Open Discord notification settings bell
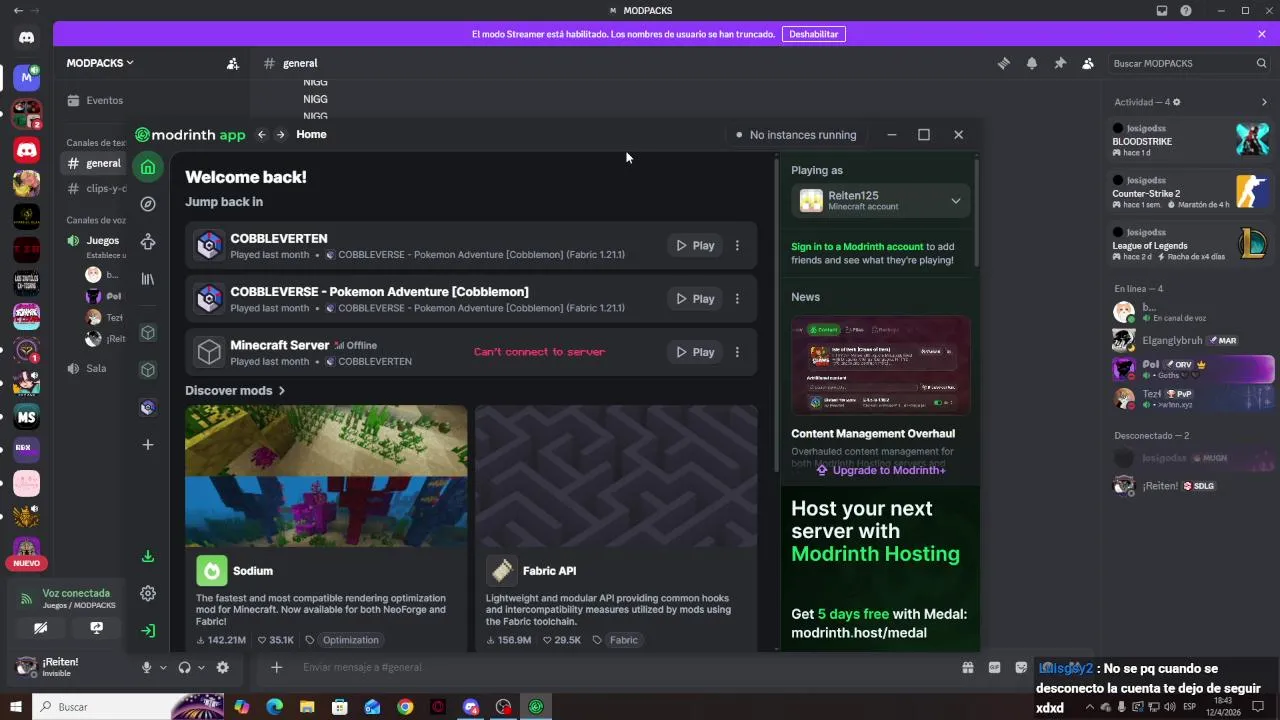The image size is (1280, 720). 1032,63
